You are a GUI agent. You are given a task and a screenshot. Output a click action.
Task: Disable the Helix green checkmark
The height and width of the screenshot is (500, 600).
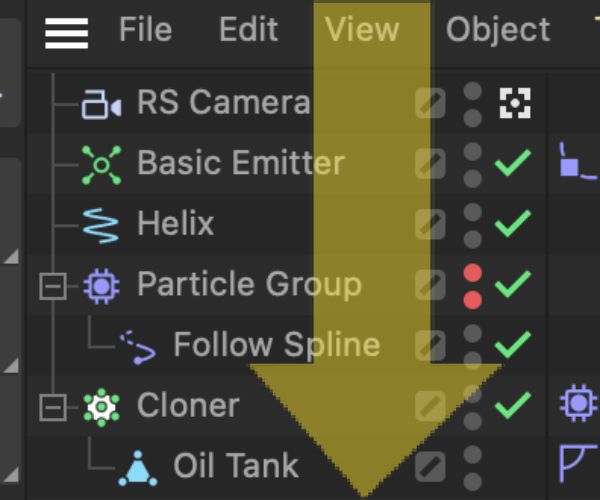(513, 223)
